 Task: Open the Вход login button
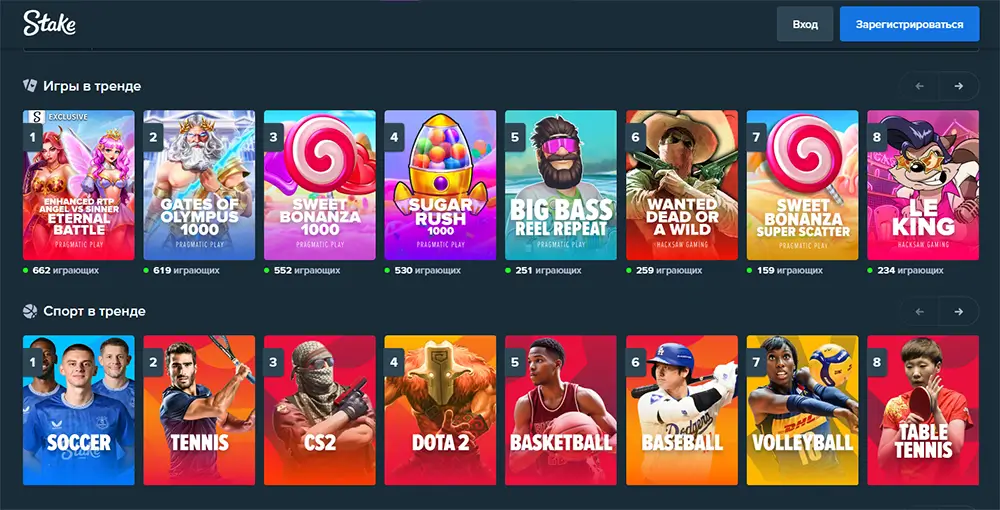click(x=805, y=24)
